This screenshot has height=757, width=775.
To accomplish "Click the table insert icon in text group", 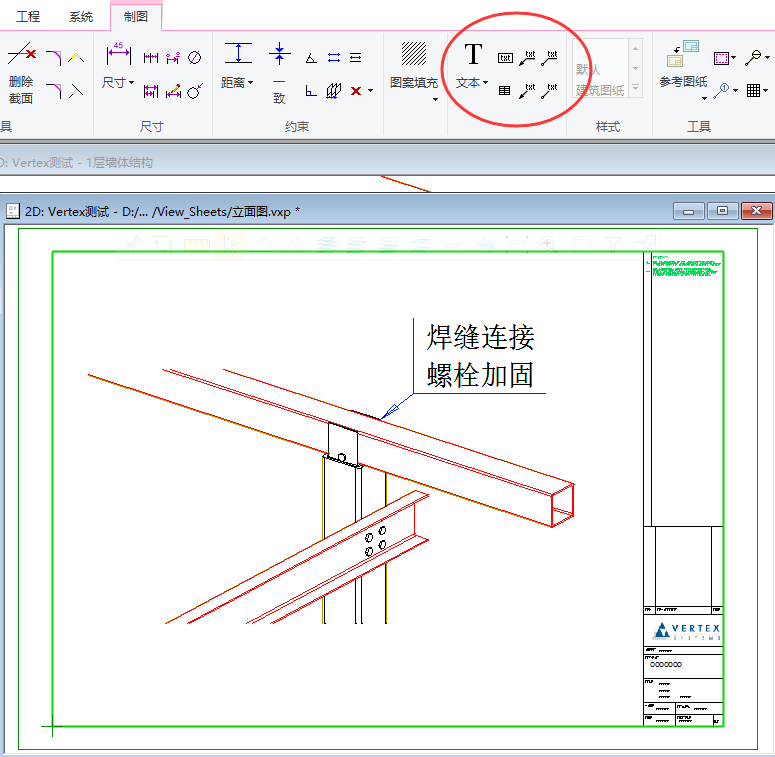I will (505, 90).
